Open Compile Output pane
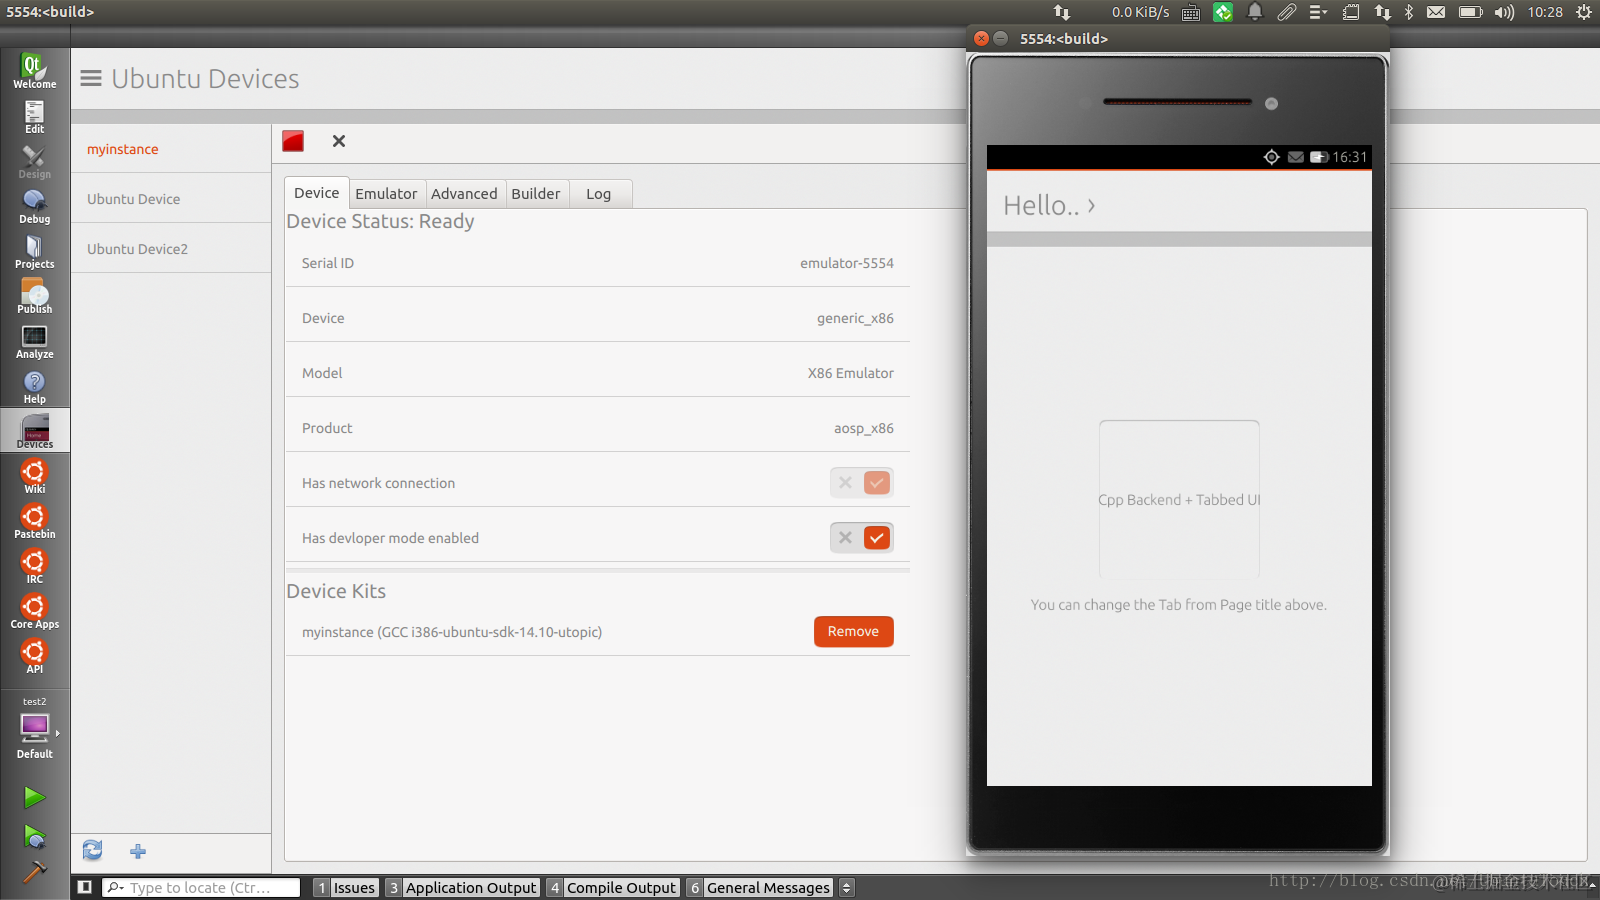 pos(612,888)
